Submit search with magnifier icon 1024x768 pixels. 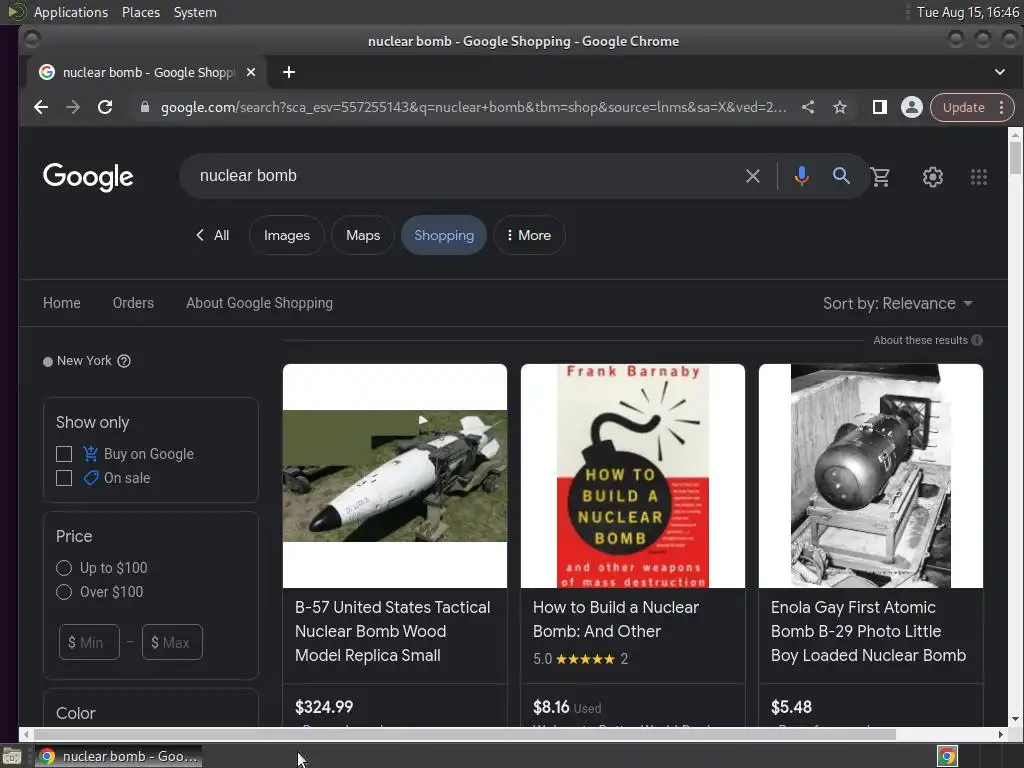[x=841, y=176]
